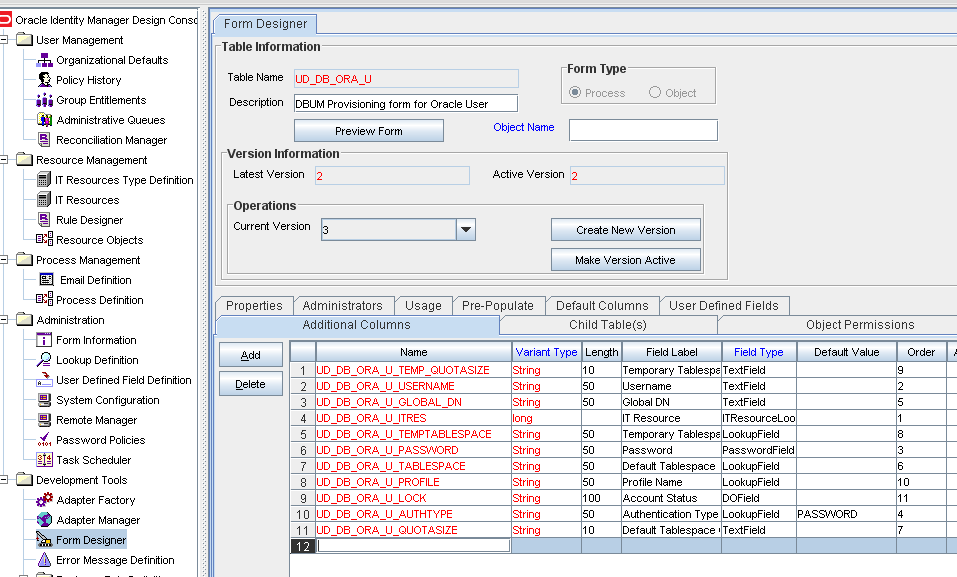Open User Defined Field Definition icon
957x577 pixels.
[45, 380]
